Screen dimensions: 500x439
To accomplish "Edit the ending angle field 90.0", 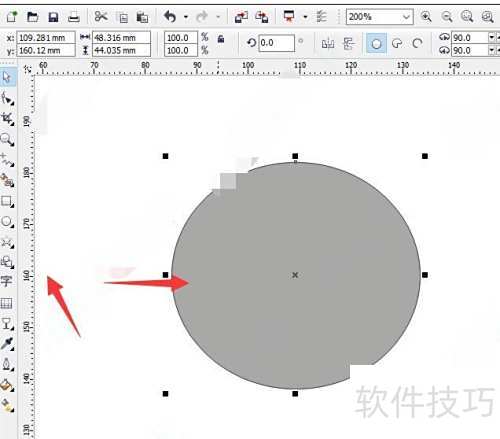I will [x=469, y=50].
